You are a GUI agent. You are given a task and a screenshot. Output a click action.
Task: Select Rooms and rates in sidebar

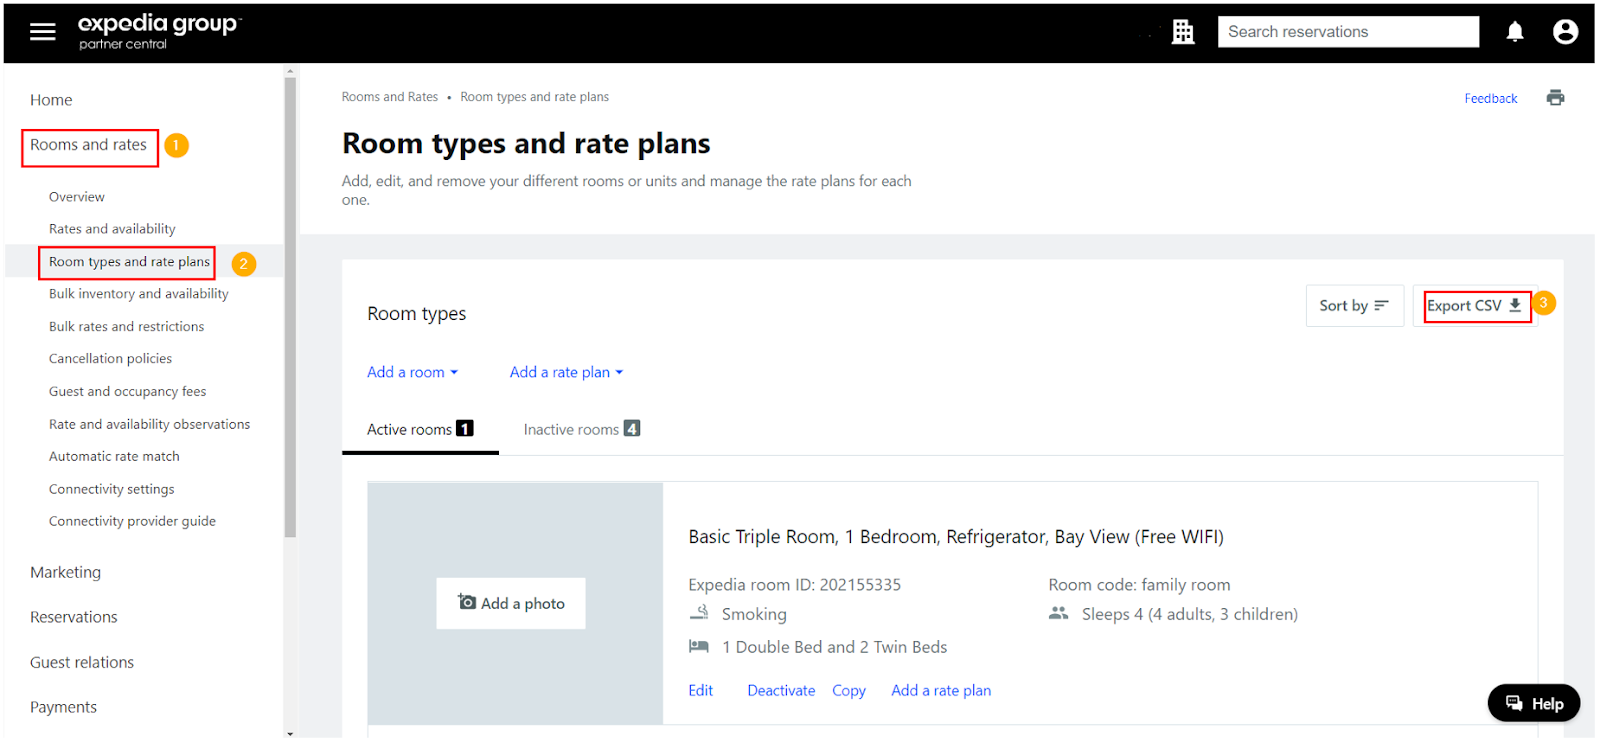(89, 146)
